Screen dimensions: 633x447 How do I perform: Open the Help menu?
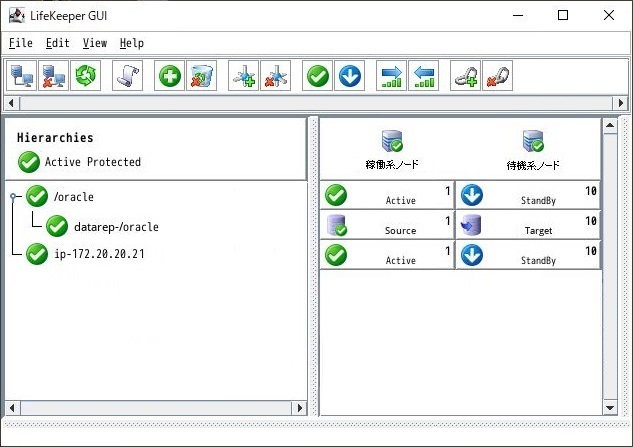(132, 43)
